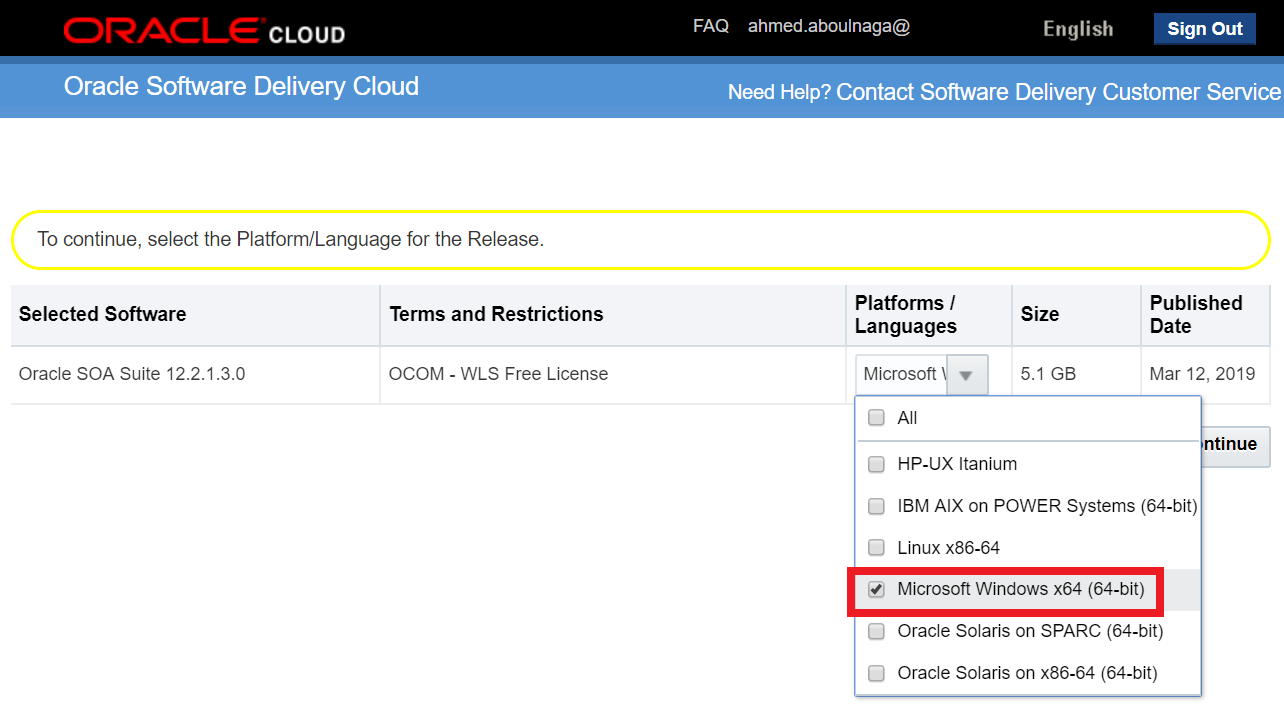Toggle Oracle Solaris on x86-64 checkbox
This screenshot has width=1284, height=714.
tap(877, 674)
